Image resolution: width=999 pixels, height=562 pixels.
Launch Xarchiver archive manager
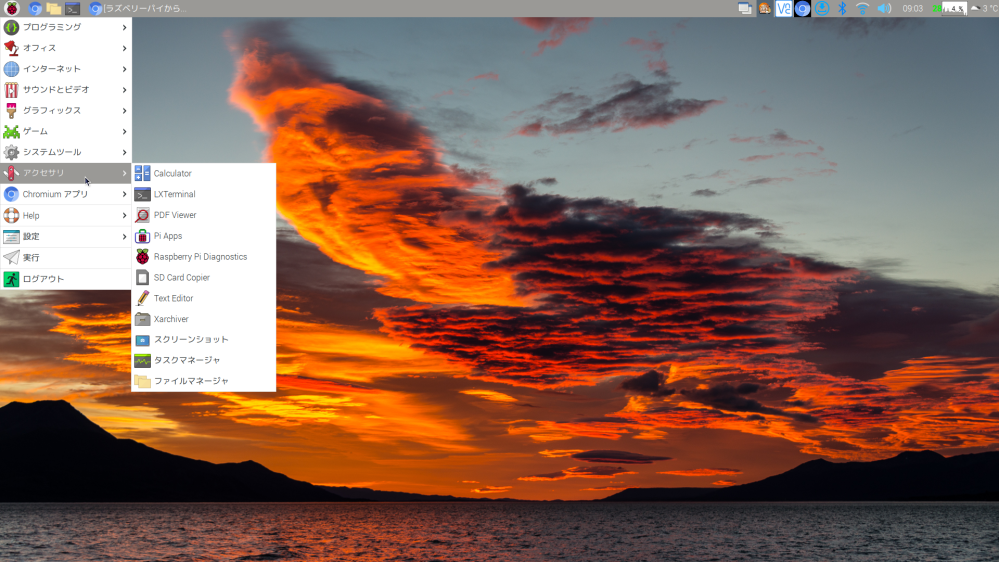[x=171, y=320]
